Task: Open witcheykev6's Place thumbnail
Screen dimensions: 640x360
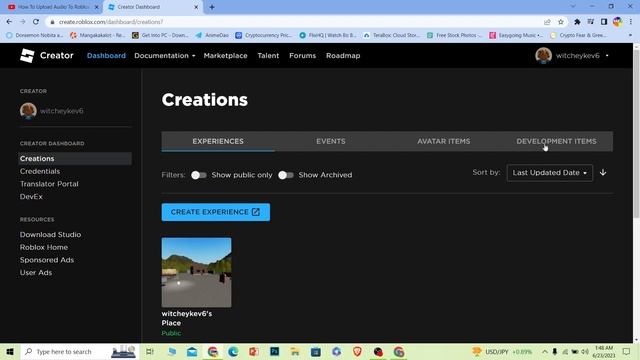Action: point(196,272)
